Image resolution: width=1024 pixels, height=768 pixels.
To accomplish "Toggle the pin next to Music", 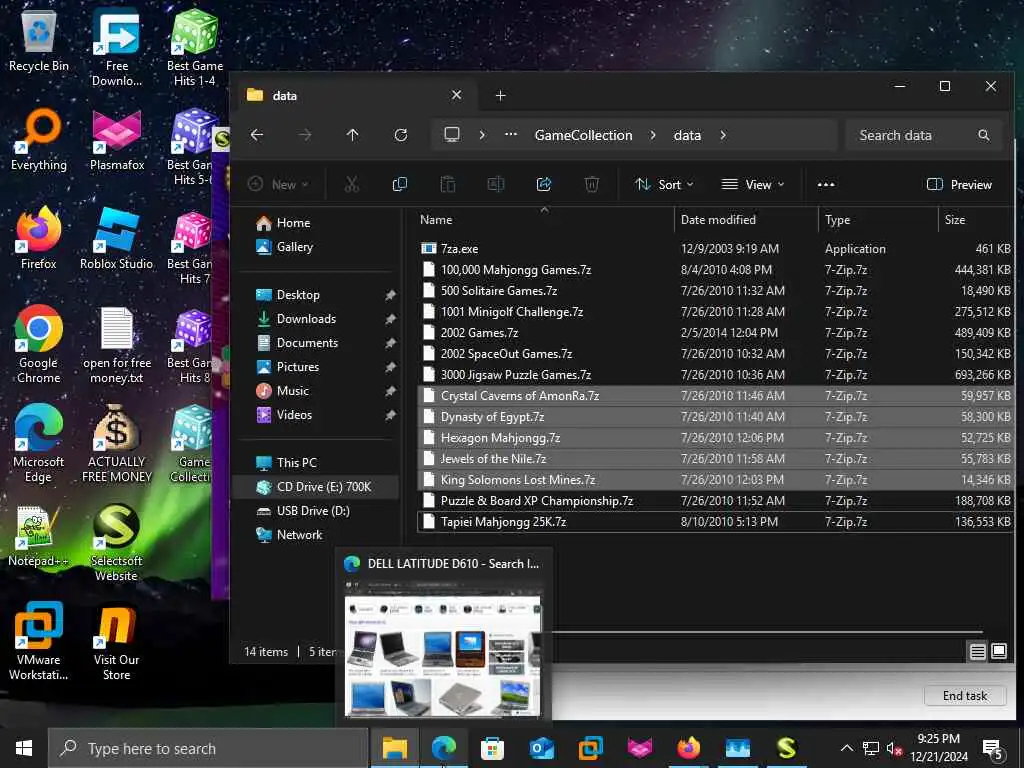I will click(390, 391).
